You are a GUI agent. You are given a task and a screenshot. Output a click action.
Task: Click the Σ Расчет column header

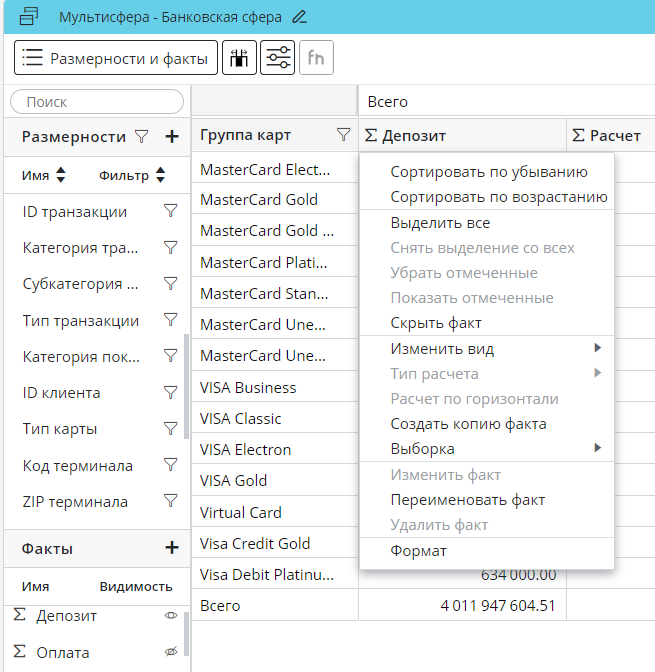click(x=608, y=135)
